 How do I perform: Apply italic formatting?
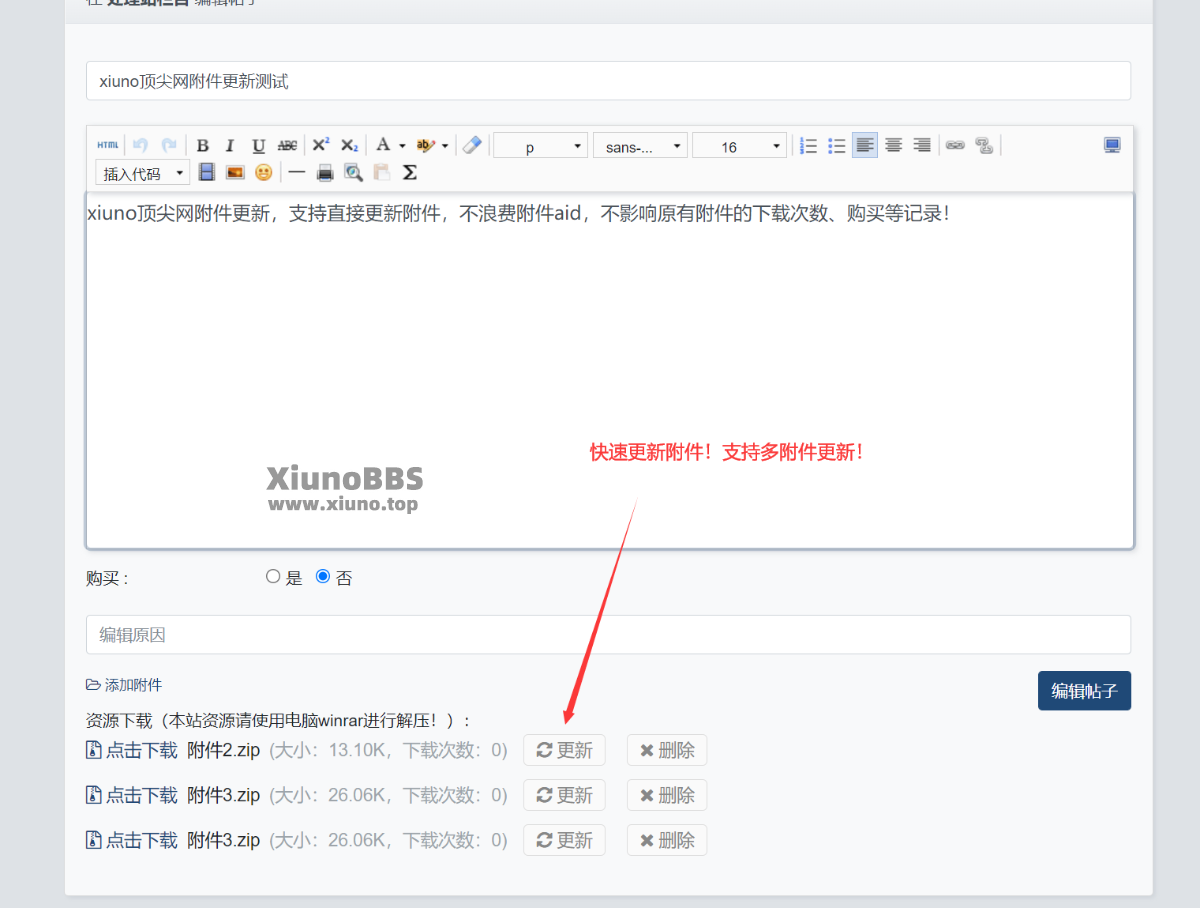click(230, 146)
